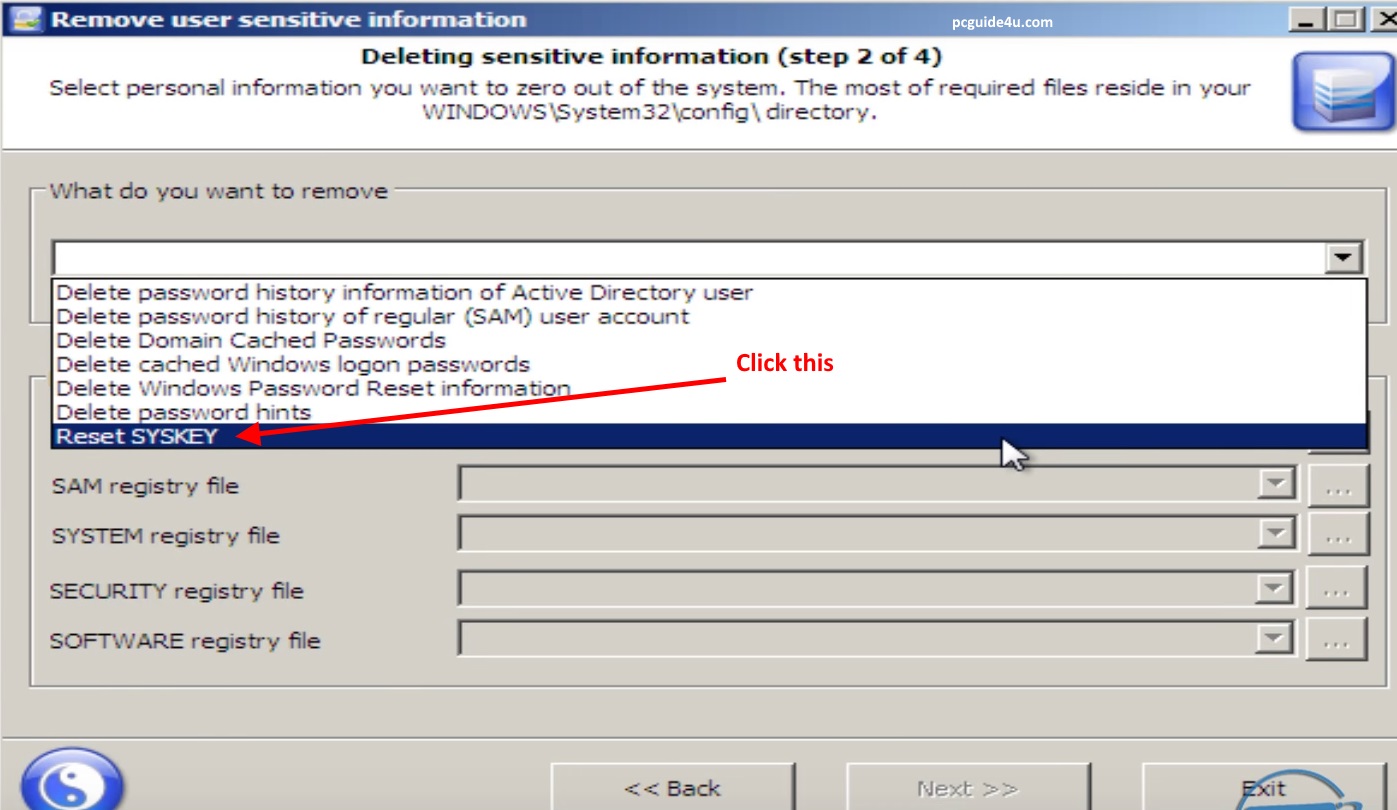This screenshot has width=1397, height=810.
Task: Choose Delete Domain Cached Passwords entry
Action: [x=251, y=340]
